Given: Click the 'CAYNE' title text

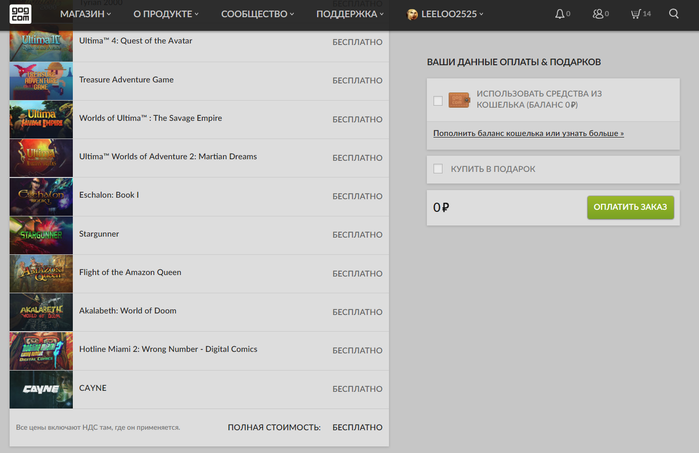Looking at the screenshot, I should tap(93, 388).
